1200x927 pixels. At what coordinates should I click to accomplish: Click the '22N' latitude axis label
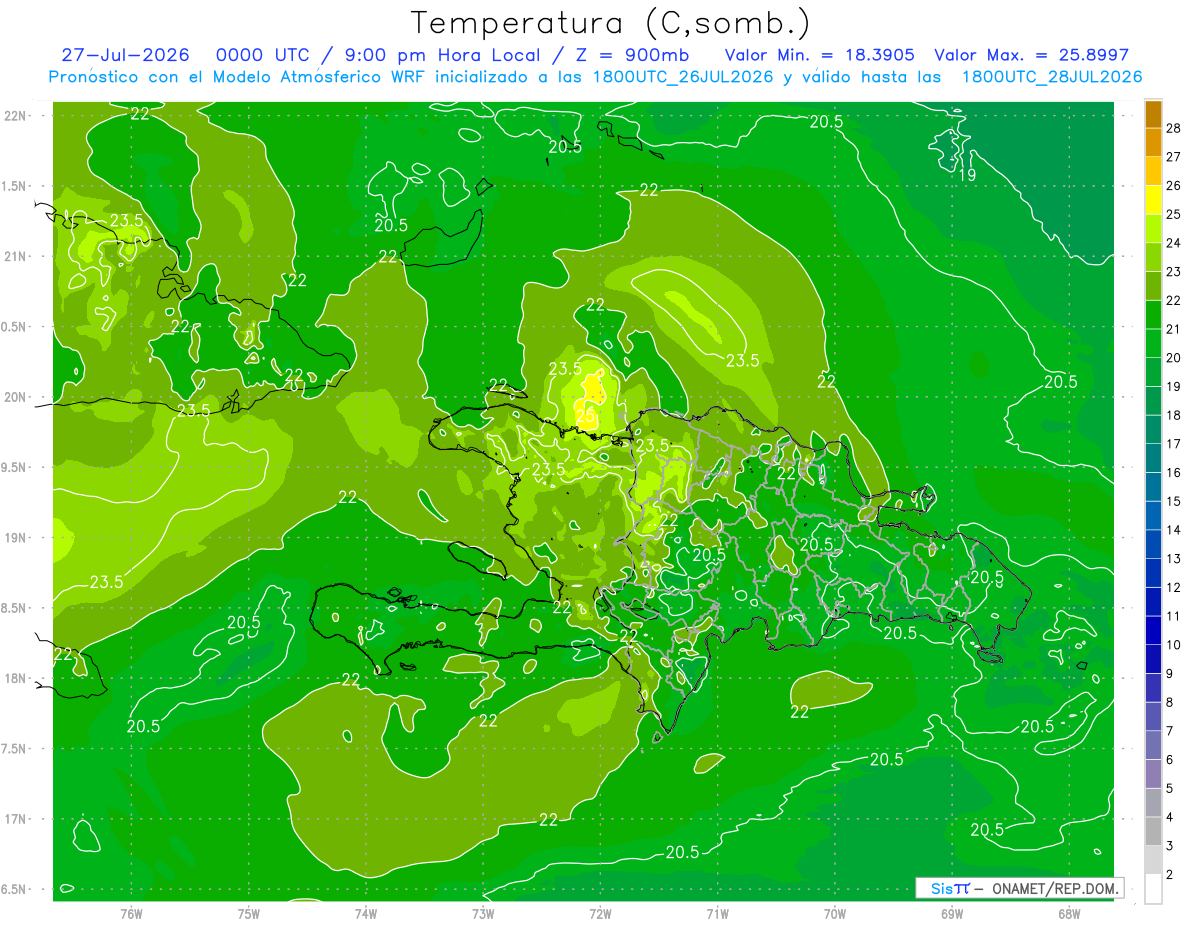coord(16,116)
